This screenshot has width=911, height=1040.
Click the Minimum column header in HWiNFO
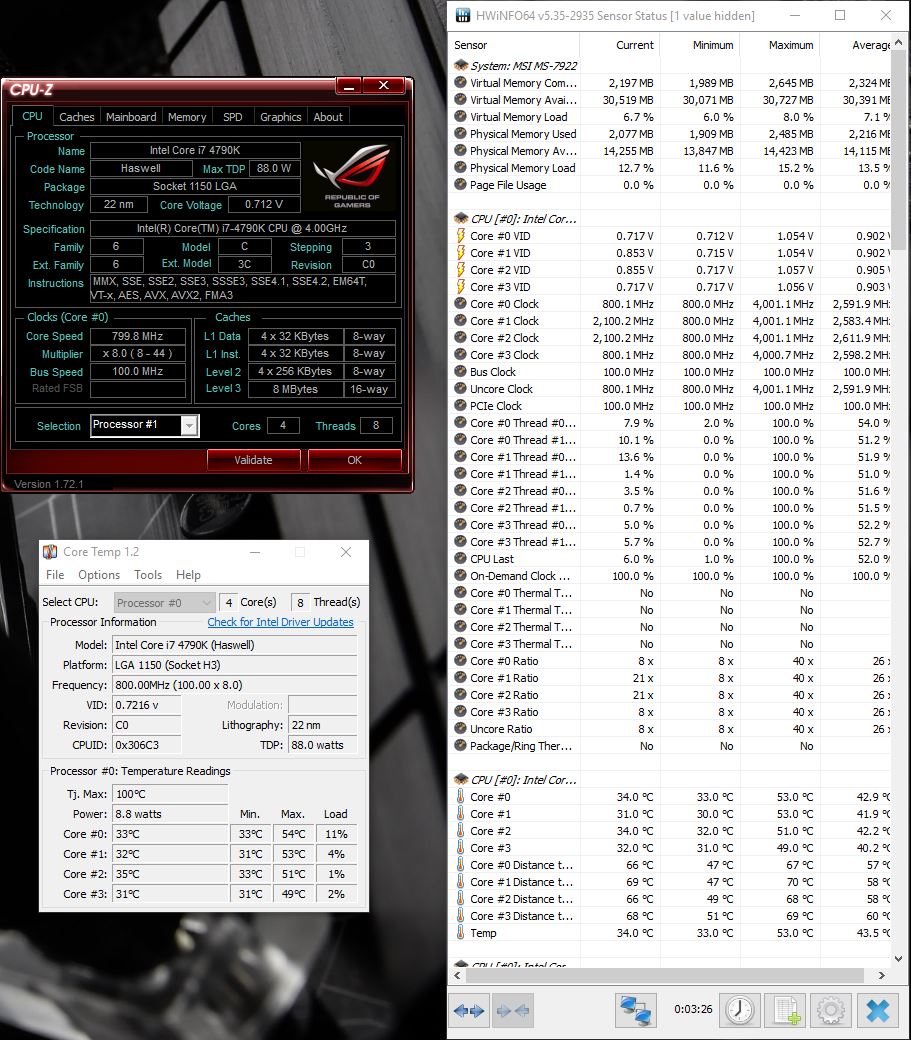pos(699,45)
